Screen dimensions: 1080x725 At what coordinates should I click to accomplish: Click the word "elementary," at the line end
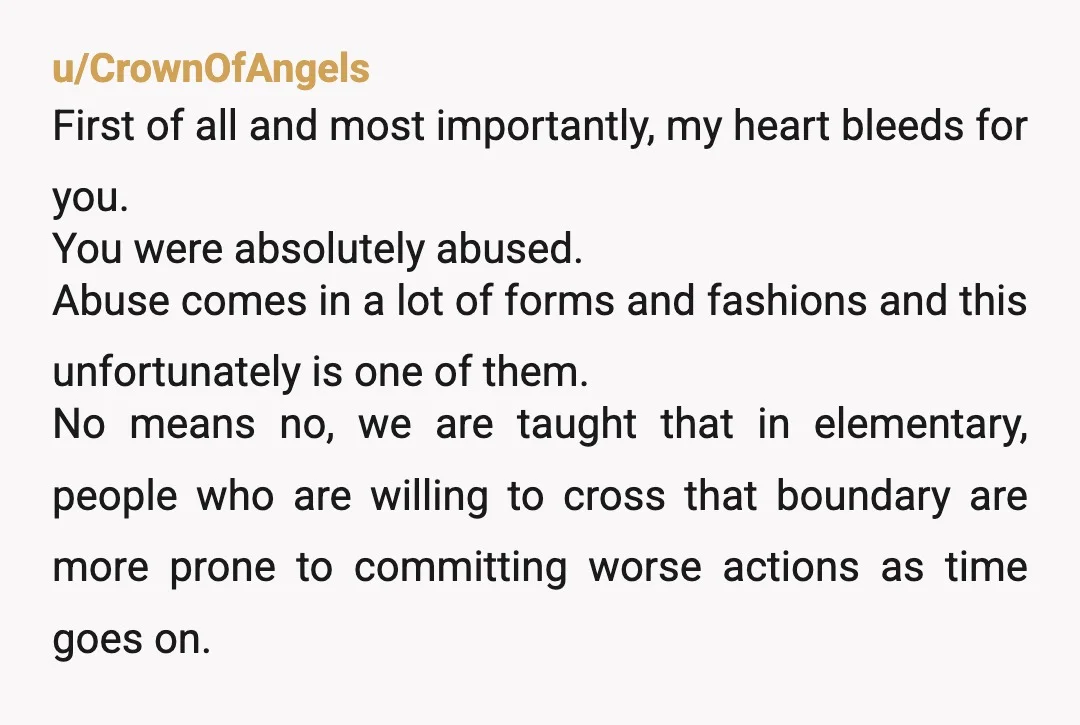click(x=921, y=425)
